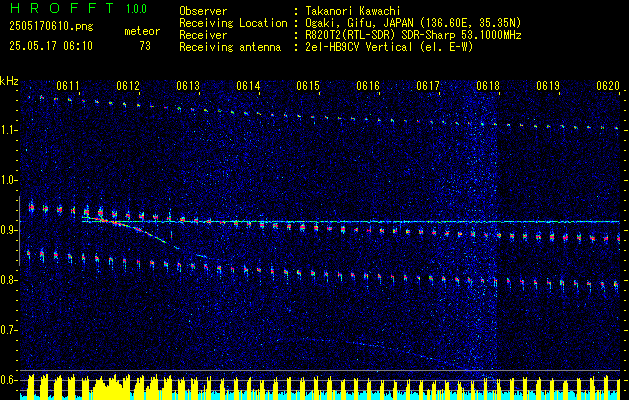This screenshot has width=629, height=400.
Task: Click the Receiving Location value Ogaki, Gifu
Action: pos(413,23)
